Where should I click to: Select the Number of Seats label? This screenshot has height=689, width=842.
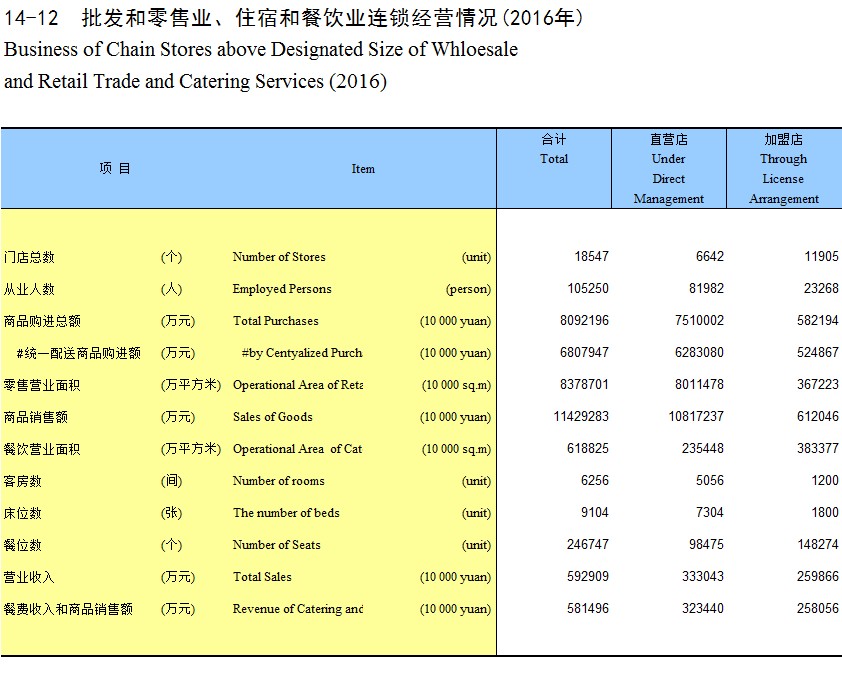pos(277,545)
